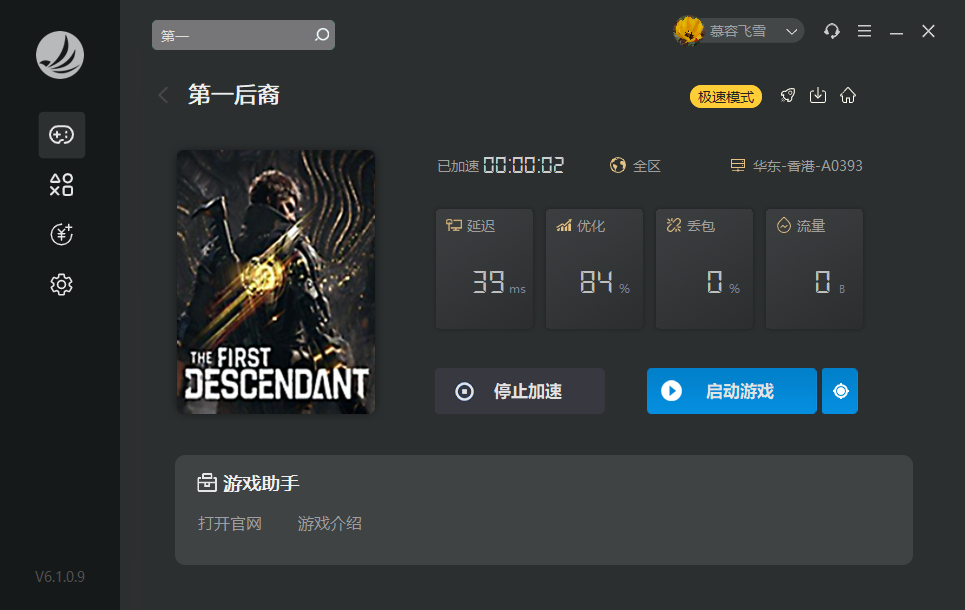Click the globe icon next to 全区

coord(618,165)
